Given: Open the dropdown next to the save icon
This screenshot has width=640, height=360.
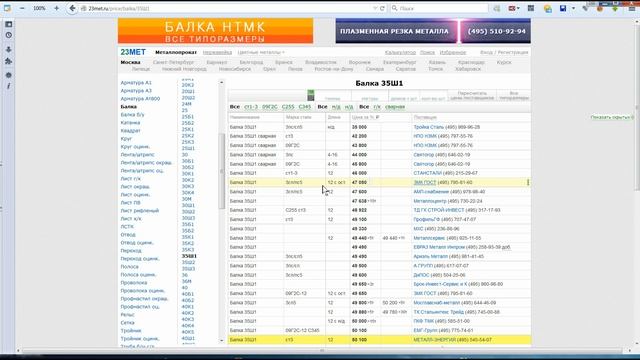Looking at the screenshot, I should [x=573, y=8].
